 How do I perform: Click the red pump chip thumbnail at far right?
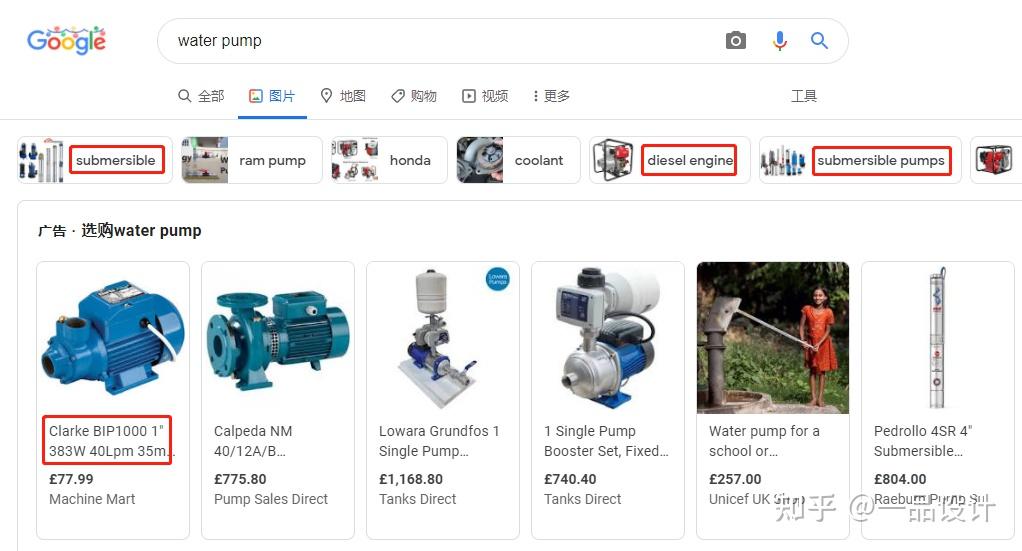[995, 160]
